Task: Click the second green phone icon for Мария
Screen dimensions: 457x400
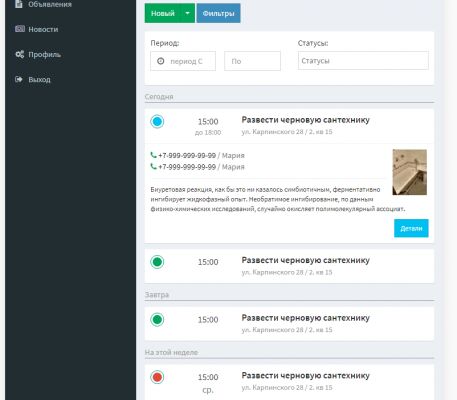Action: click(x=153, y=166)
